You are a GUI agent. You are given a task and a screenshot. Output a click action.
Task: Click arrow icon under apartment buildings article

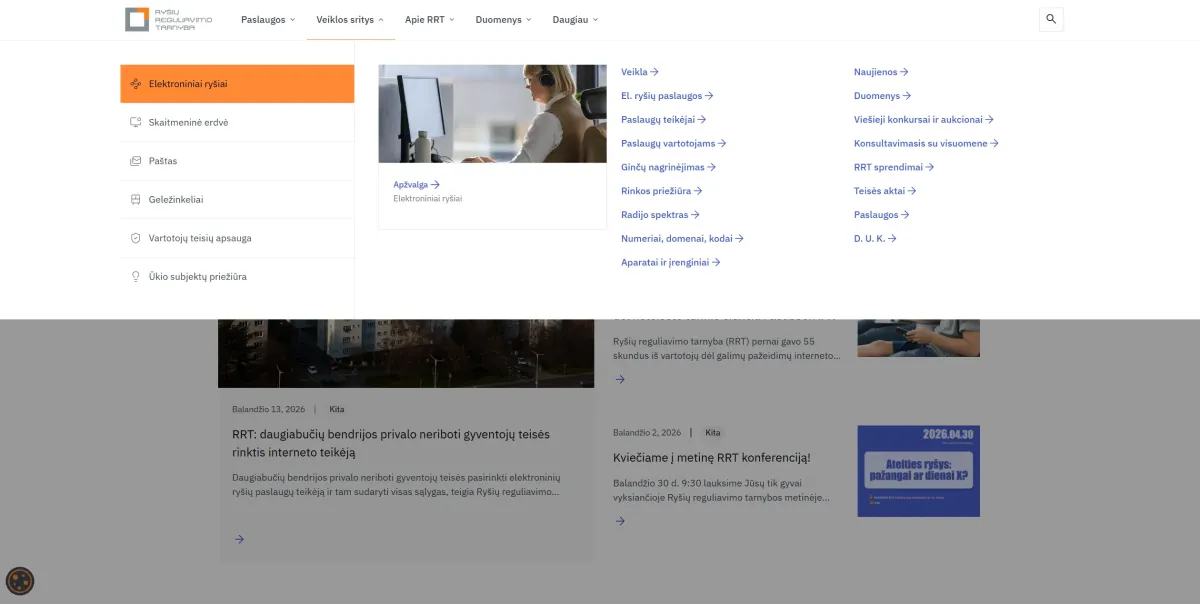tap(239, 539)
